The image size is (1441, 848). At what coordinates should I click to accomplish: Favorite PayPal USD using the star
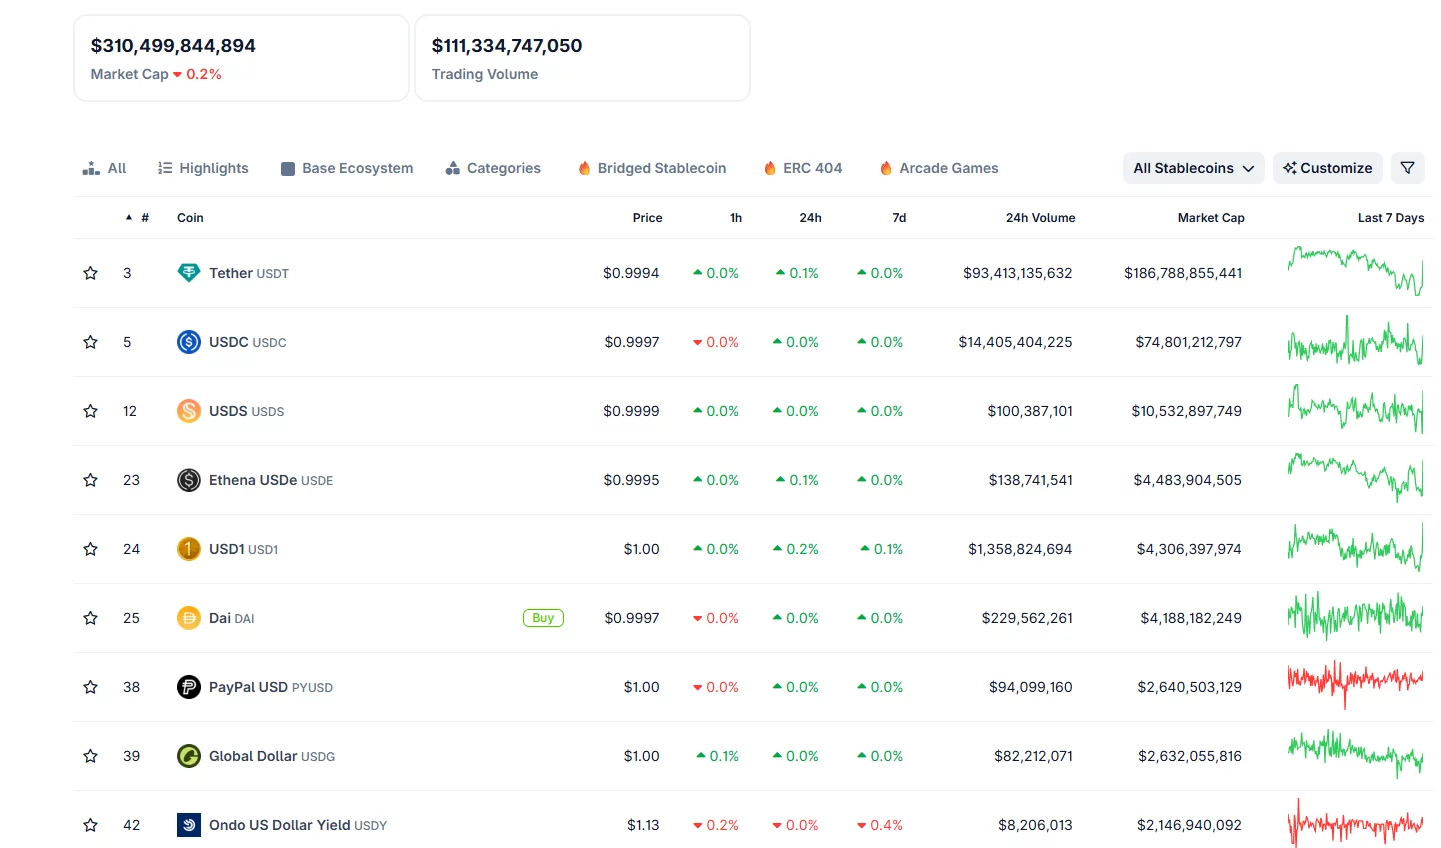(x=90, y=687)
